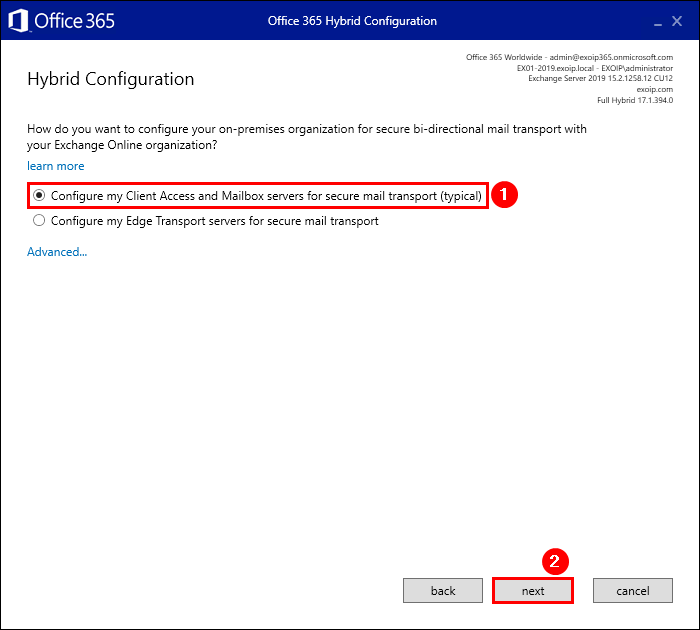Close the Hybrid Configuration wizard window
This screenshot has width=700, height=630.
pyautogui.click(x=682, y=21)
